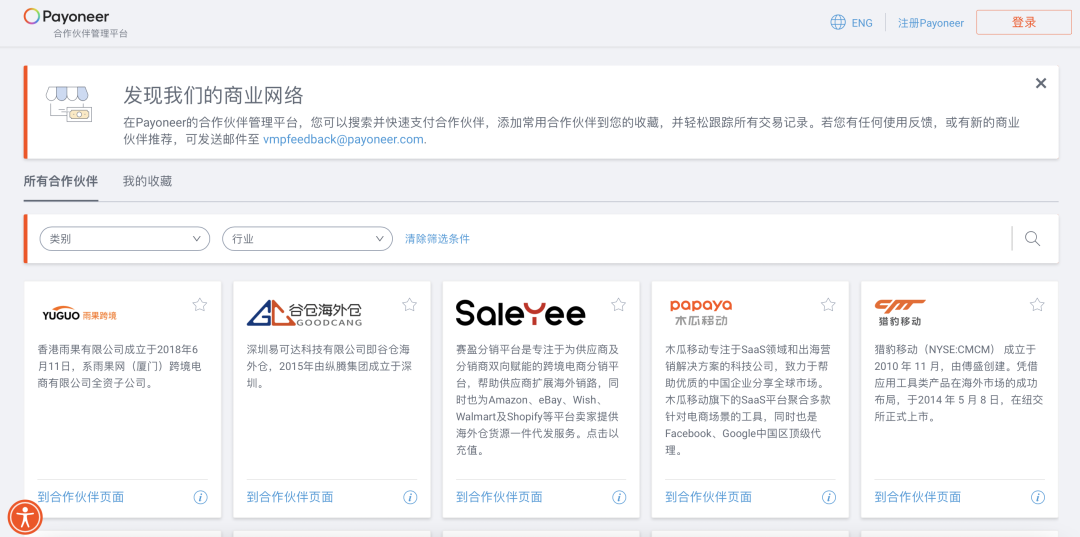Click the papaya 木瓜移动 logo
This screenshot has width=1080, height=537.
[700, 313]
